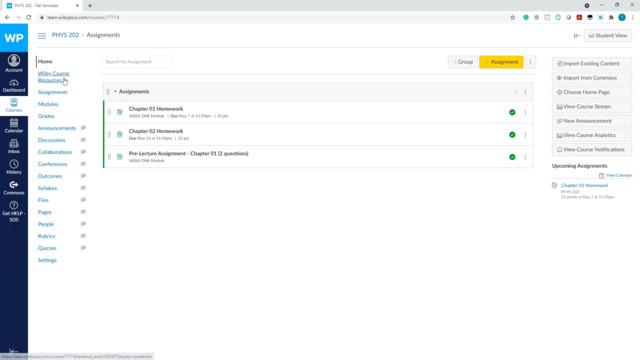Image resolution: width=640 pixels, height=360 pixels.
Task: Click hidden-eye icon next to Rubrics
Action: pyautogui.click(x=83, y=236)
